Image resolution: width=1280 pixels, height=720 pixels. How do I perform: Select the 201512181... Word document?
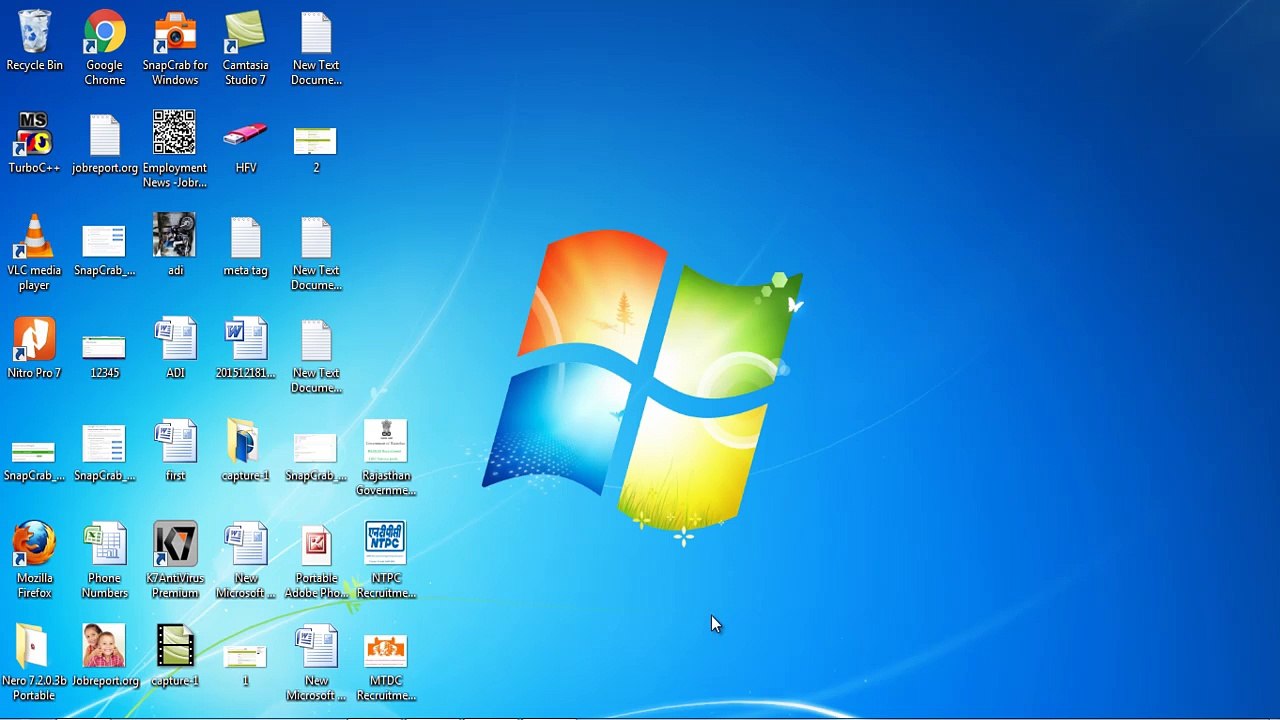[x=245, y=348]
